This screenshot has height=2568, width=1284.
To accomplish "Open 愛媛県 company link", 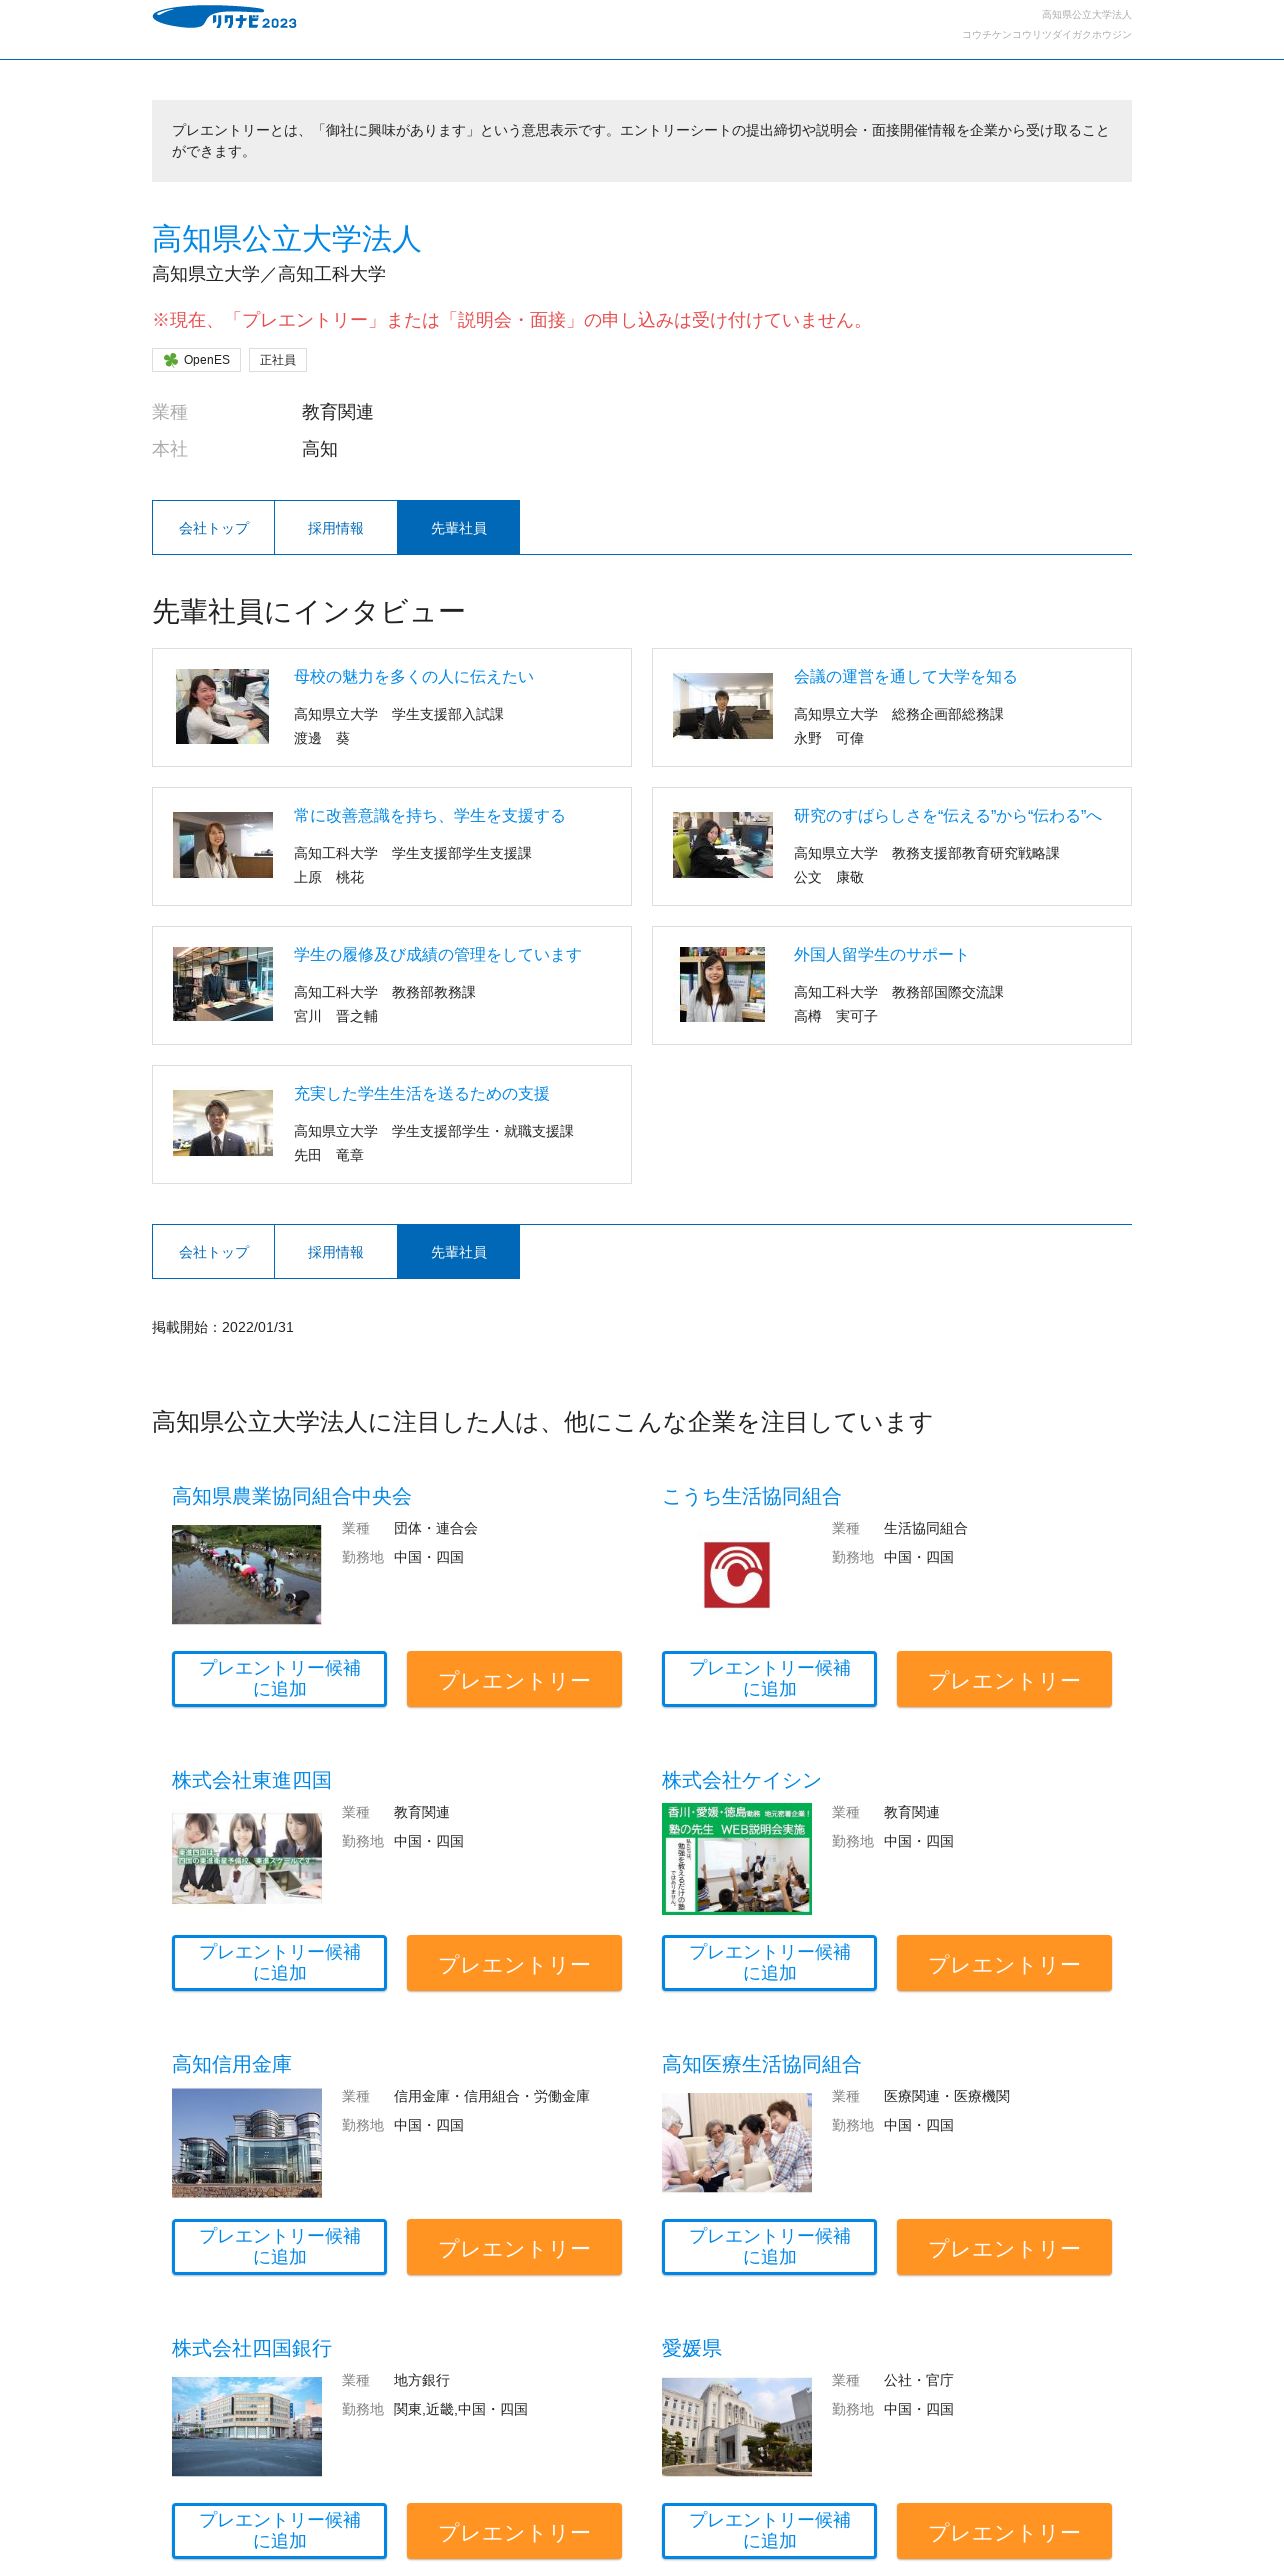I will 692,2348.
